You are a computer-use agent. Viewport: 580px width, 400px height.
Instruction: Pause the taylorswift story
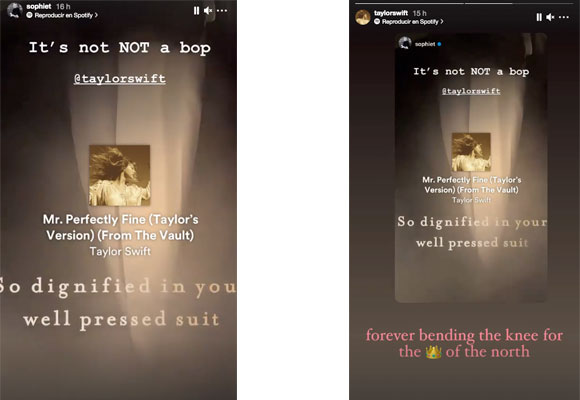(539, 17)
